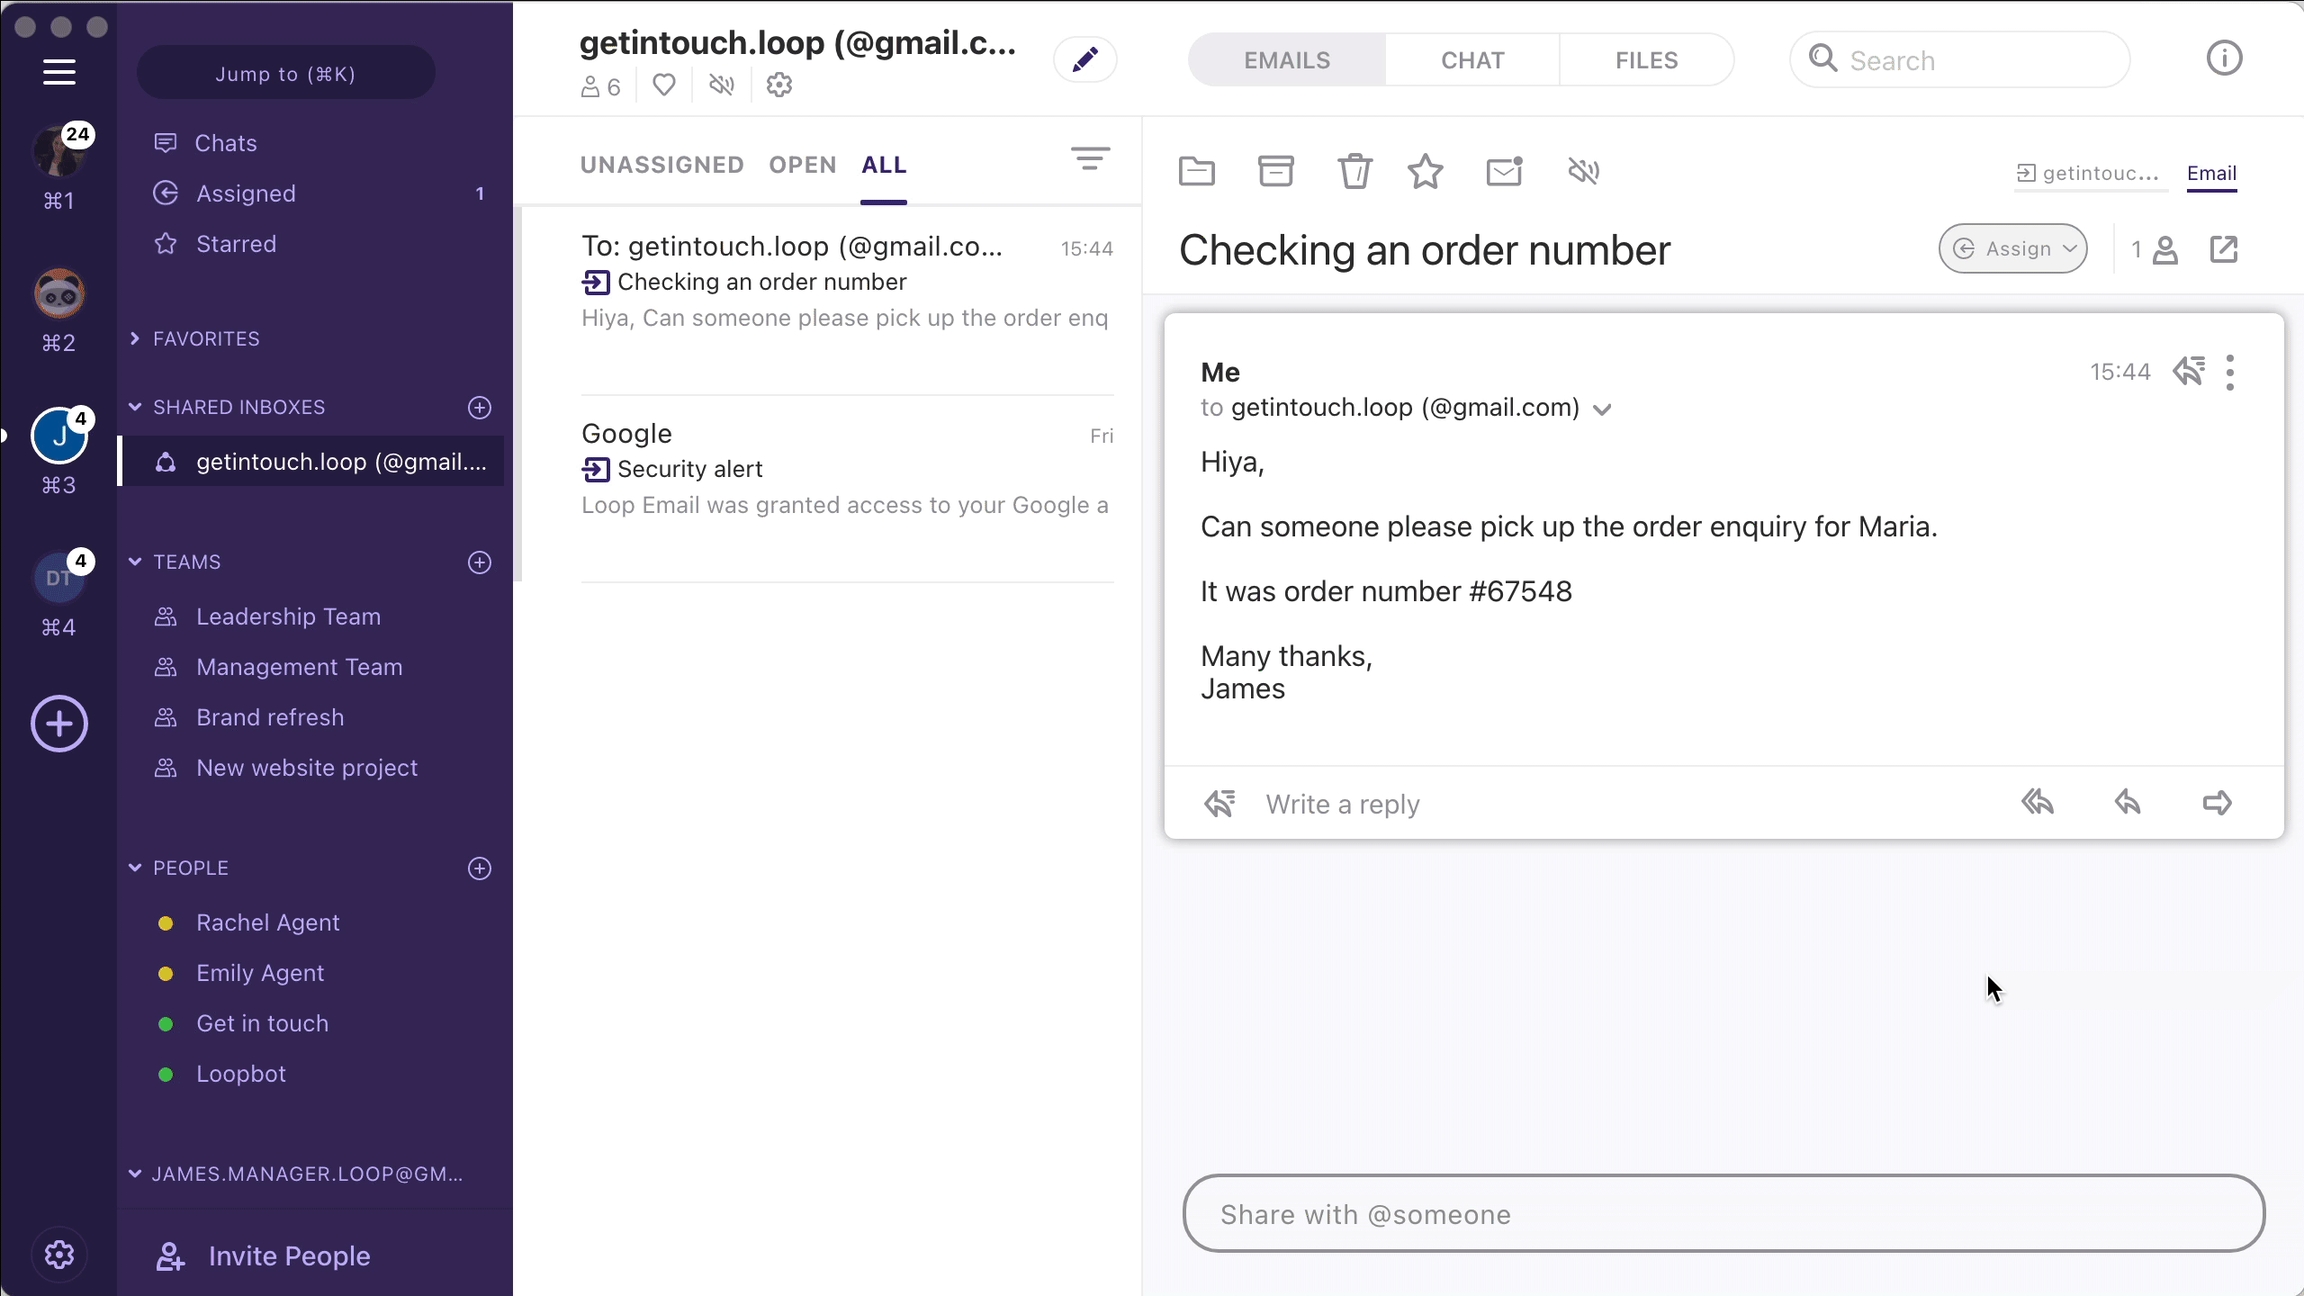2304x1296 pixels.
Task: Open Chats in sidebar
Action: pos(226,143)
